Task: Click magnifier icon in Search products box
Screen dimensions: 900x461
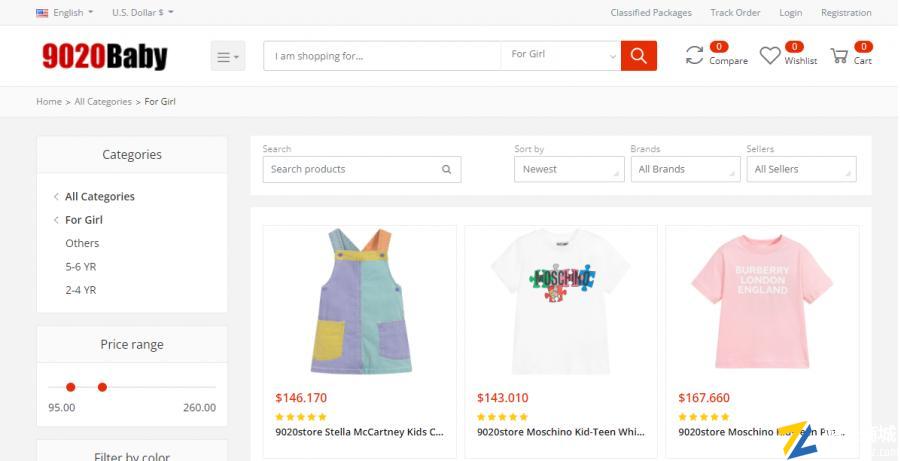Action: tap(446, 169)
